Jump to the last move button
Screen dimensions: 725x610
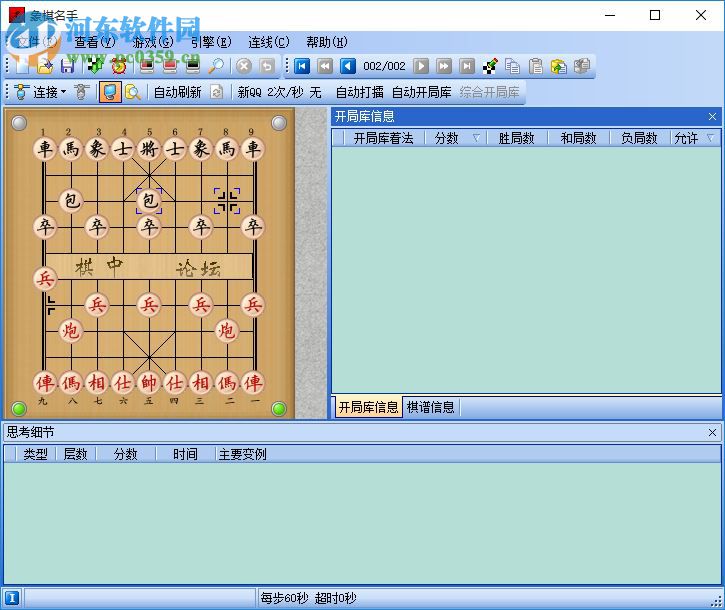tap(467, 66)
